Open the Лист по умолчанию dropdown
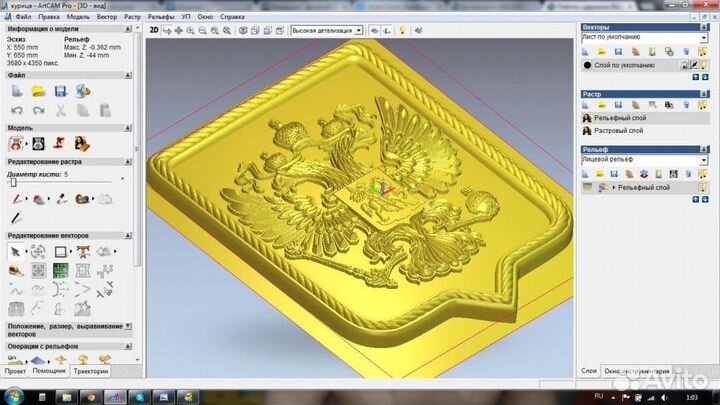 (703, 37)
